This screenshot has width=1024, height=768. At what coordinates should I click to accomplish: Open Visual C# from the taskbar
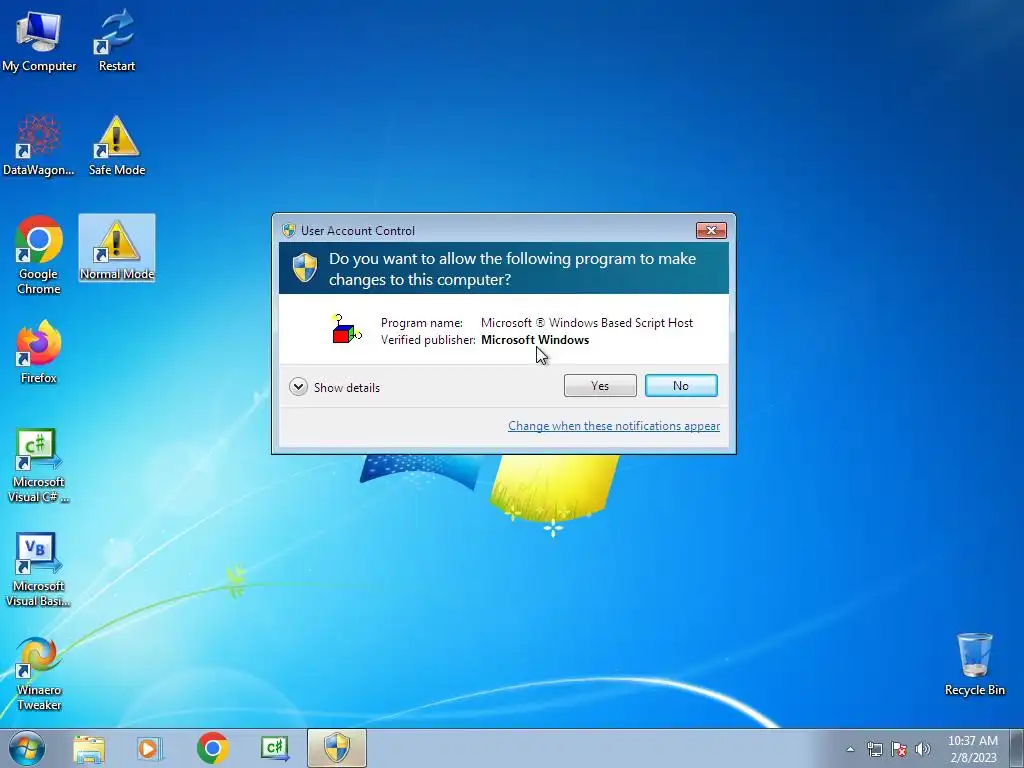click(275, 748)
